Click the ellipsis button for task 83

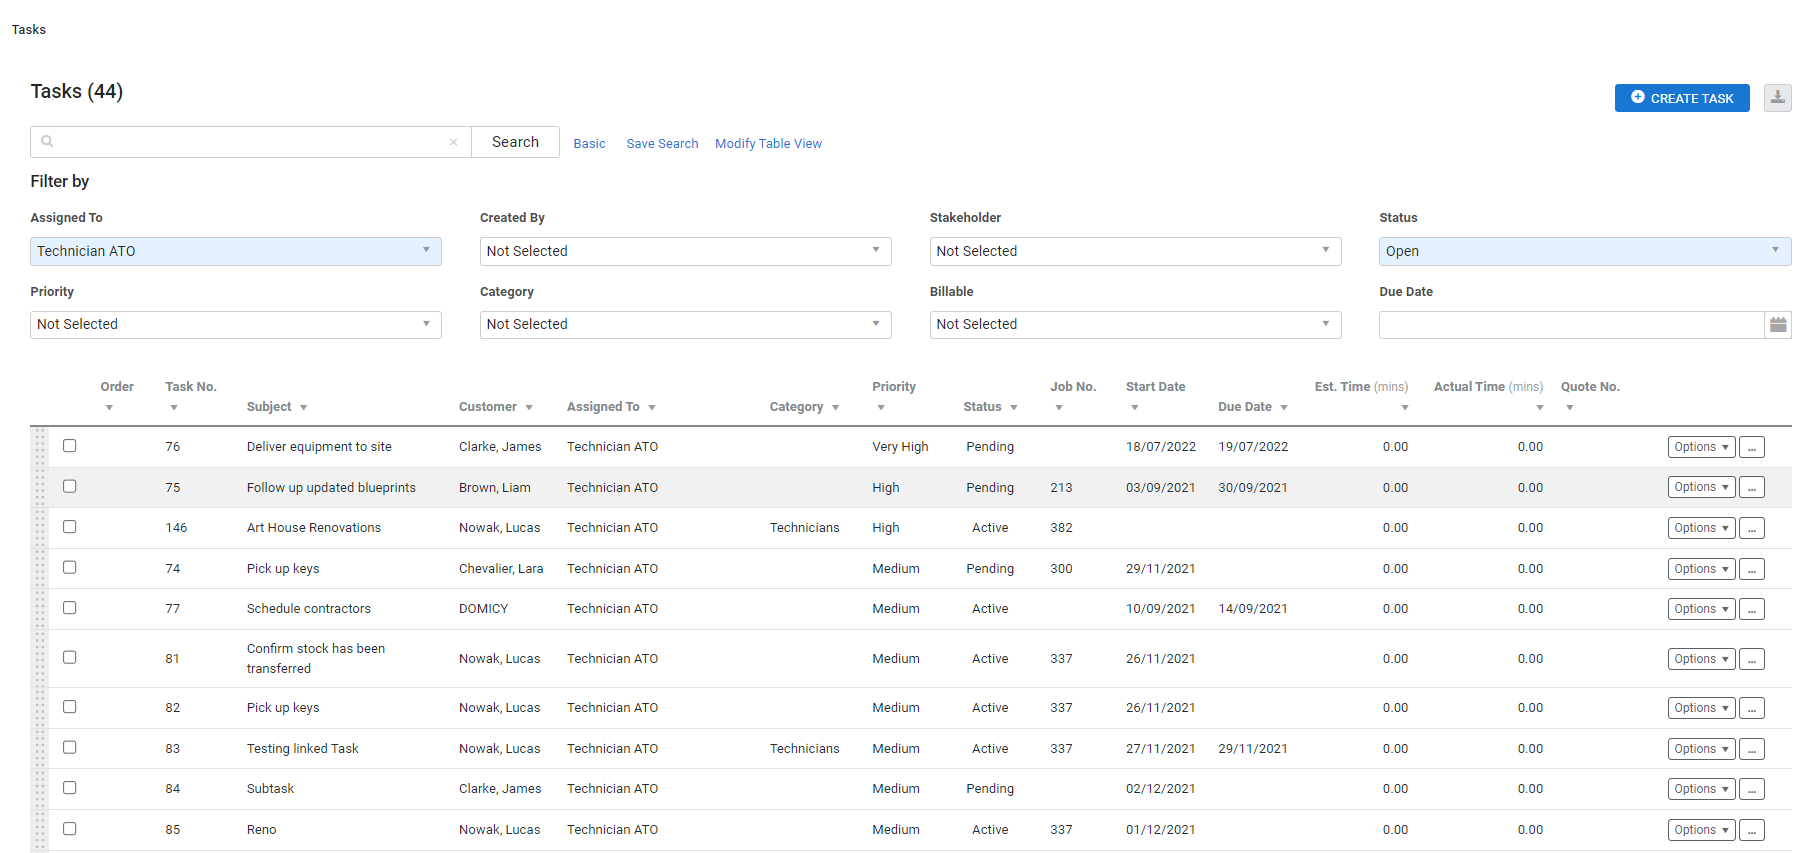pyautogui.click(x=1751, y=749)
